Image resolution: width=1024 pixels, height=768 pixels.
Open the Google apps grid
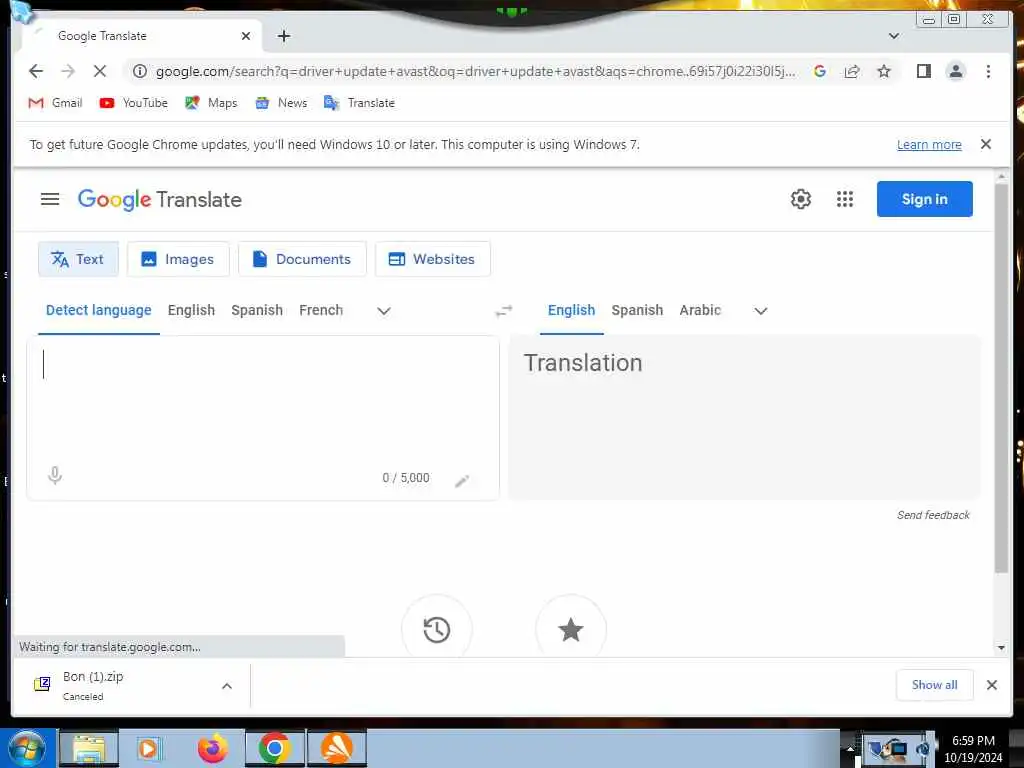click(x=845, y=199)
